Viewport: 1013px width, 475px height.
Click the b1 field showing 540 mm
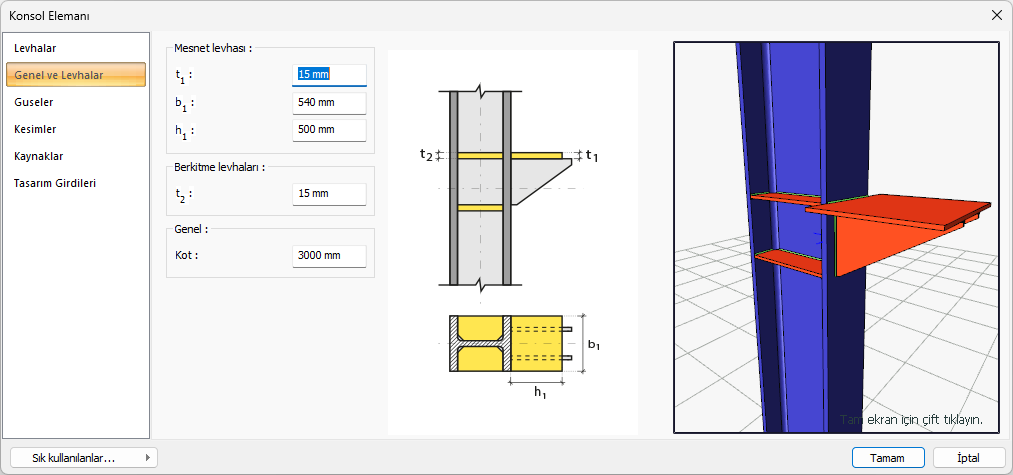coord(329,103)
